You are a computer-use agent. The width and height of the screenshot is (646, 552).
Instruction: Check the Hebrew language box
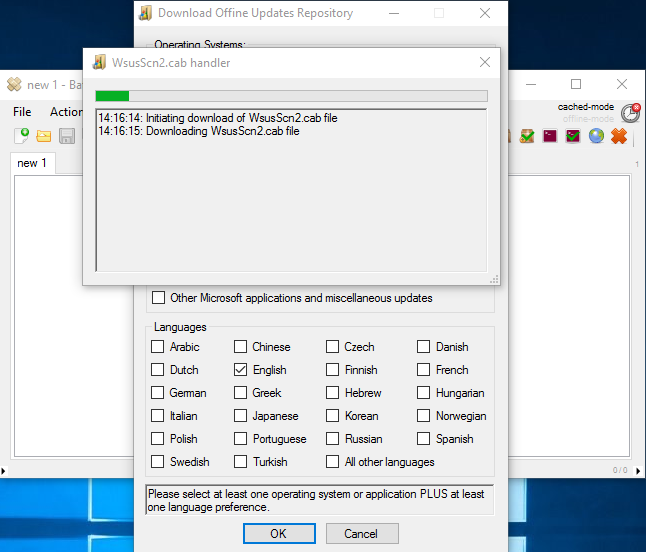coord(332,393)
